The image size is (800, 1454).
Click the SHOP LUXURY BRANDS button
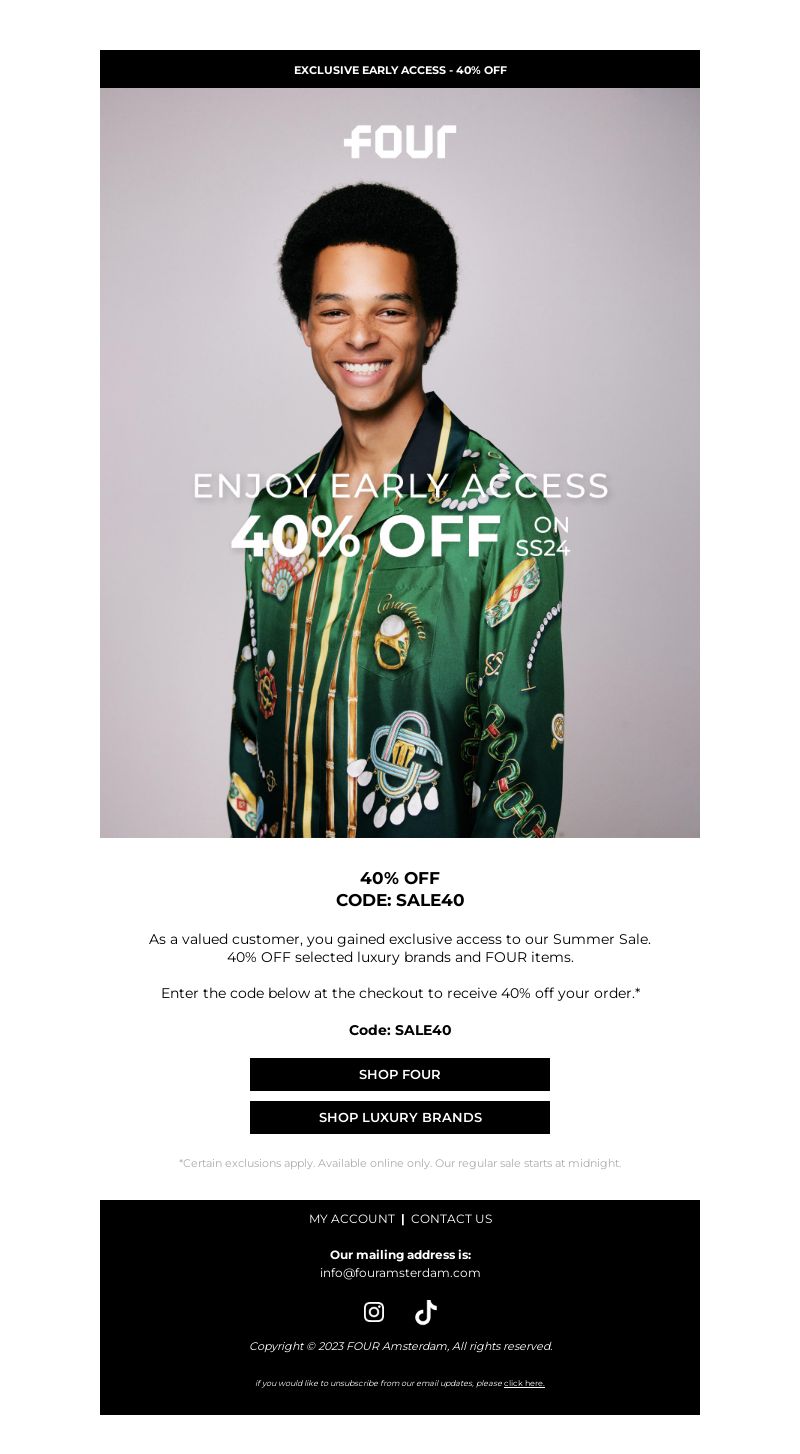[x=400, y=1117]
